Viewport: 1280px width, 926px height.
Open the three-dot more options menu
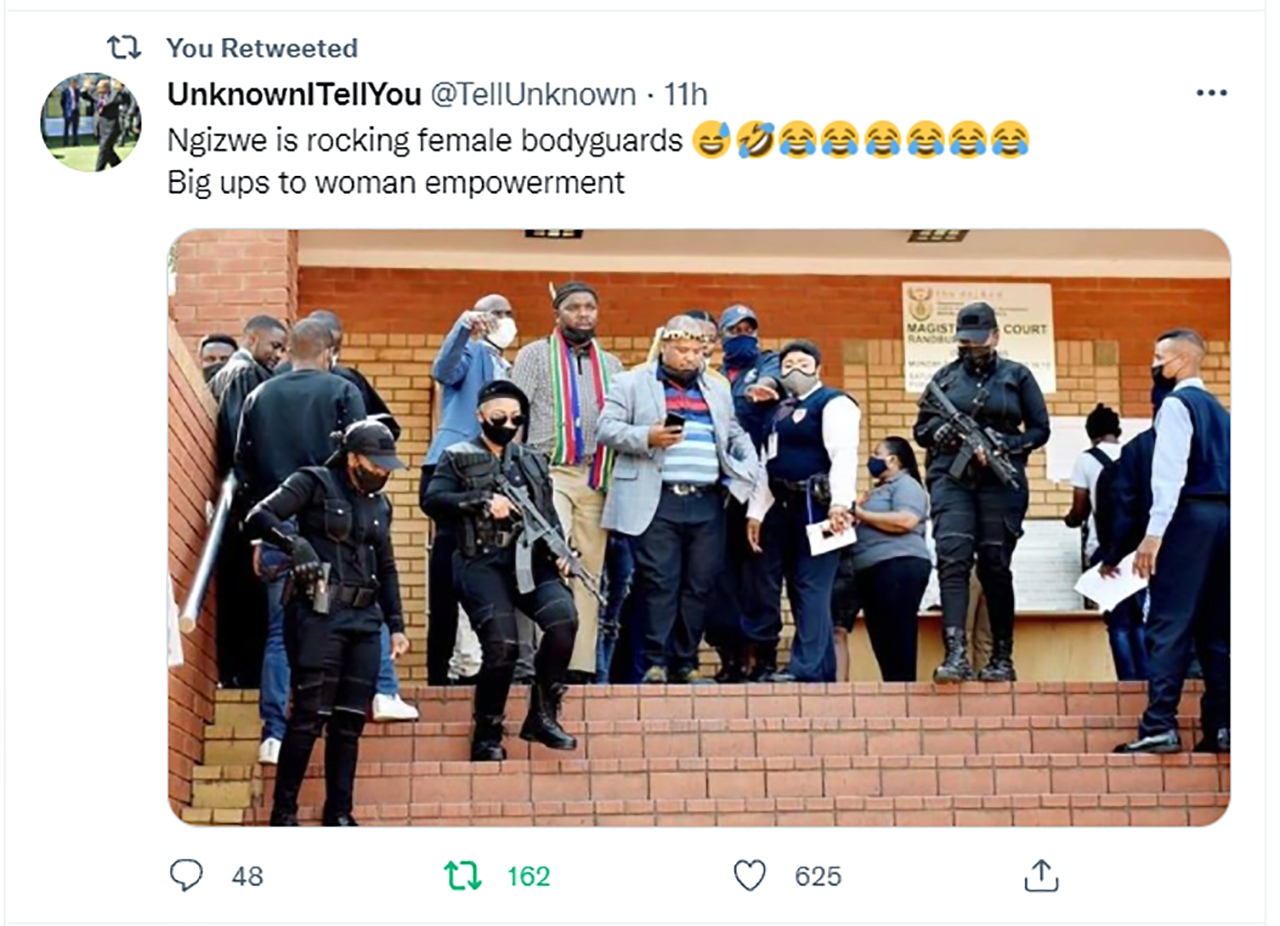point(1211,93)
